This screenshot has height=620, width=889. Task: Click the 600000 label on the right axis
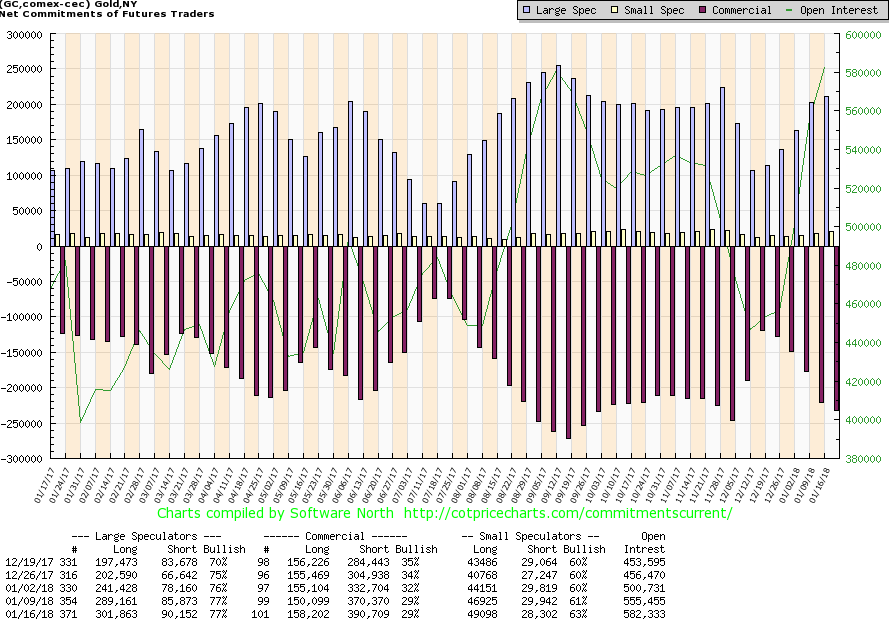pyautogui.click(x=864, y=34)
